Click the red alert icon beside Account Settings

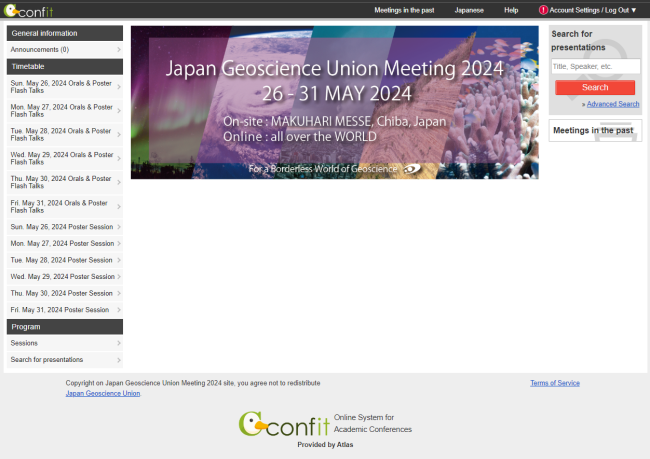pos(543,10)
